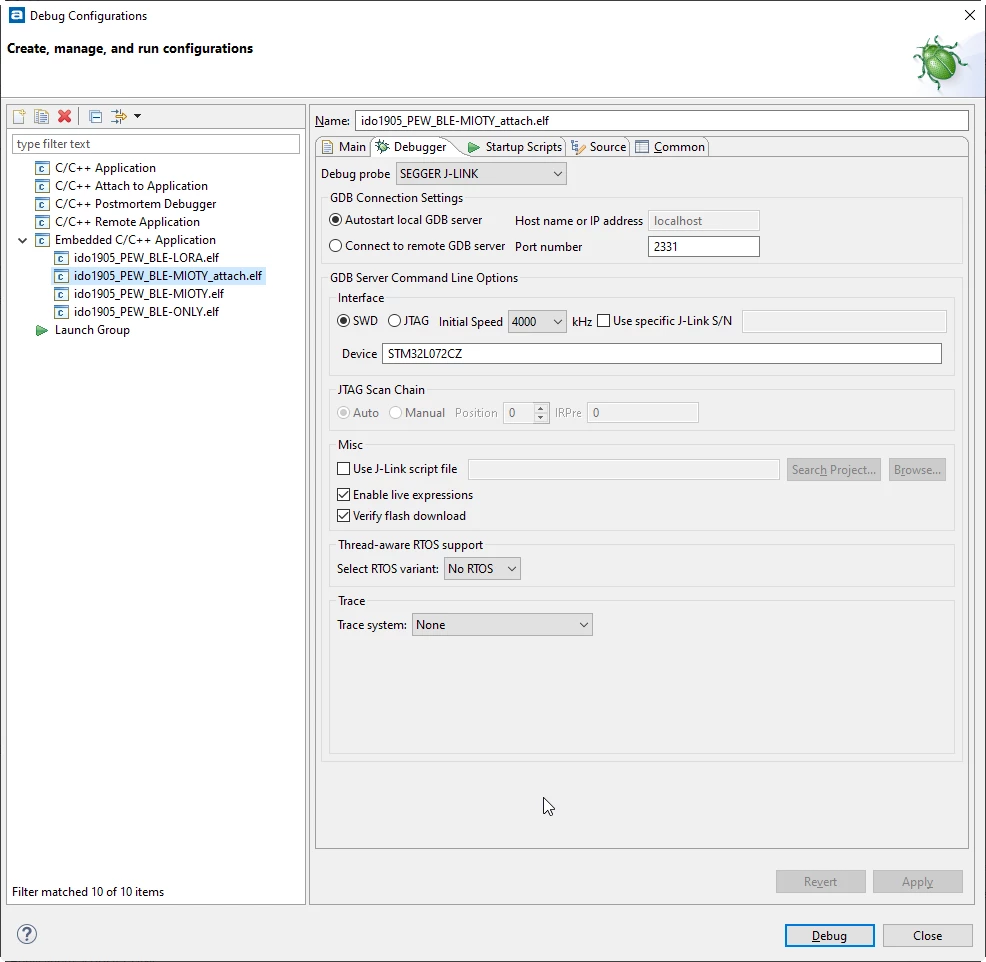Open the Debug probe dropdown
The width and height of the screenshot is (986, 962).
(481, 174)
